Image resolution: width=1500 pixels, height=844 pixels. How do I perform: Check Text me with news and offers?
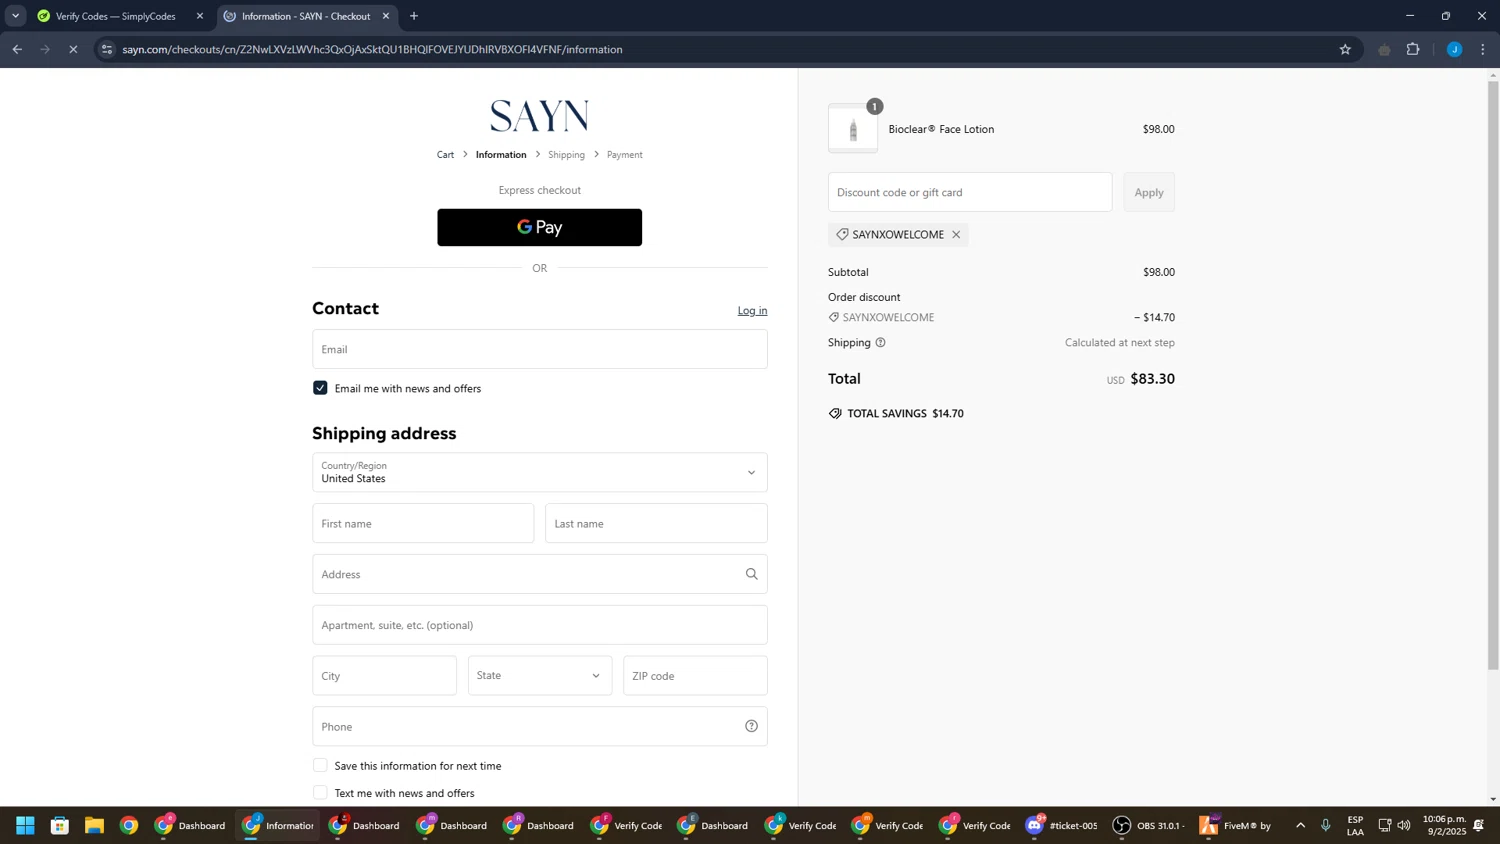point(320,792)
